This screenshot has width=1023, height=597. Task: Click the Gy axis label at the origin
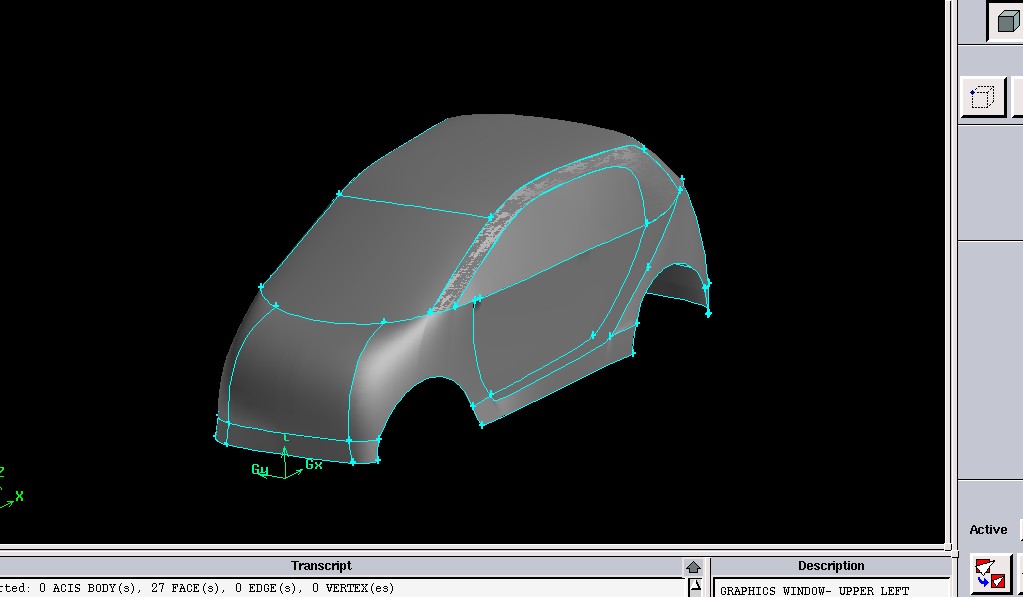pyautogui.click(x=259, y=469)
